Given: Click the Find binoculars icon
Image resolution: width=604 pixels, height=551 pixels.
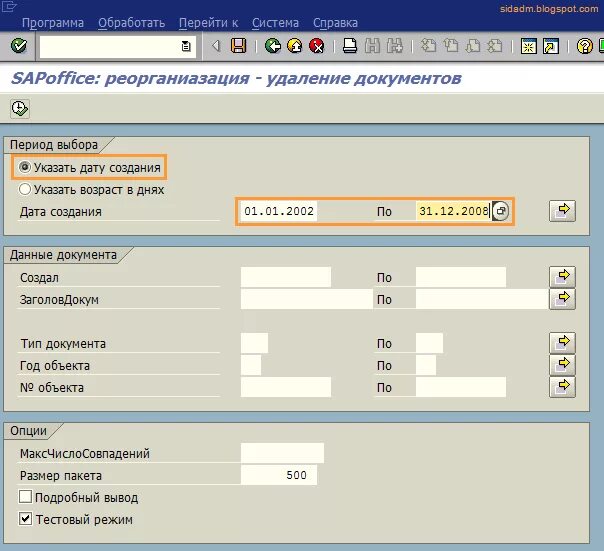Looking at the screenshot, I should [372, 46].
